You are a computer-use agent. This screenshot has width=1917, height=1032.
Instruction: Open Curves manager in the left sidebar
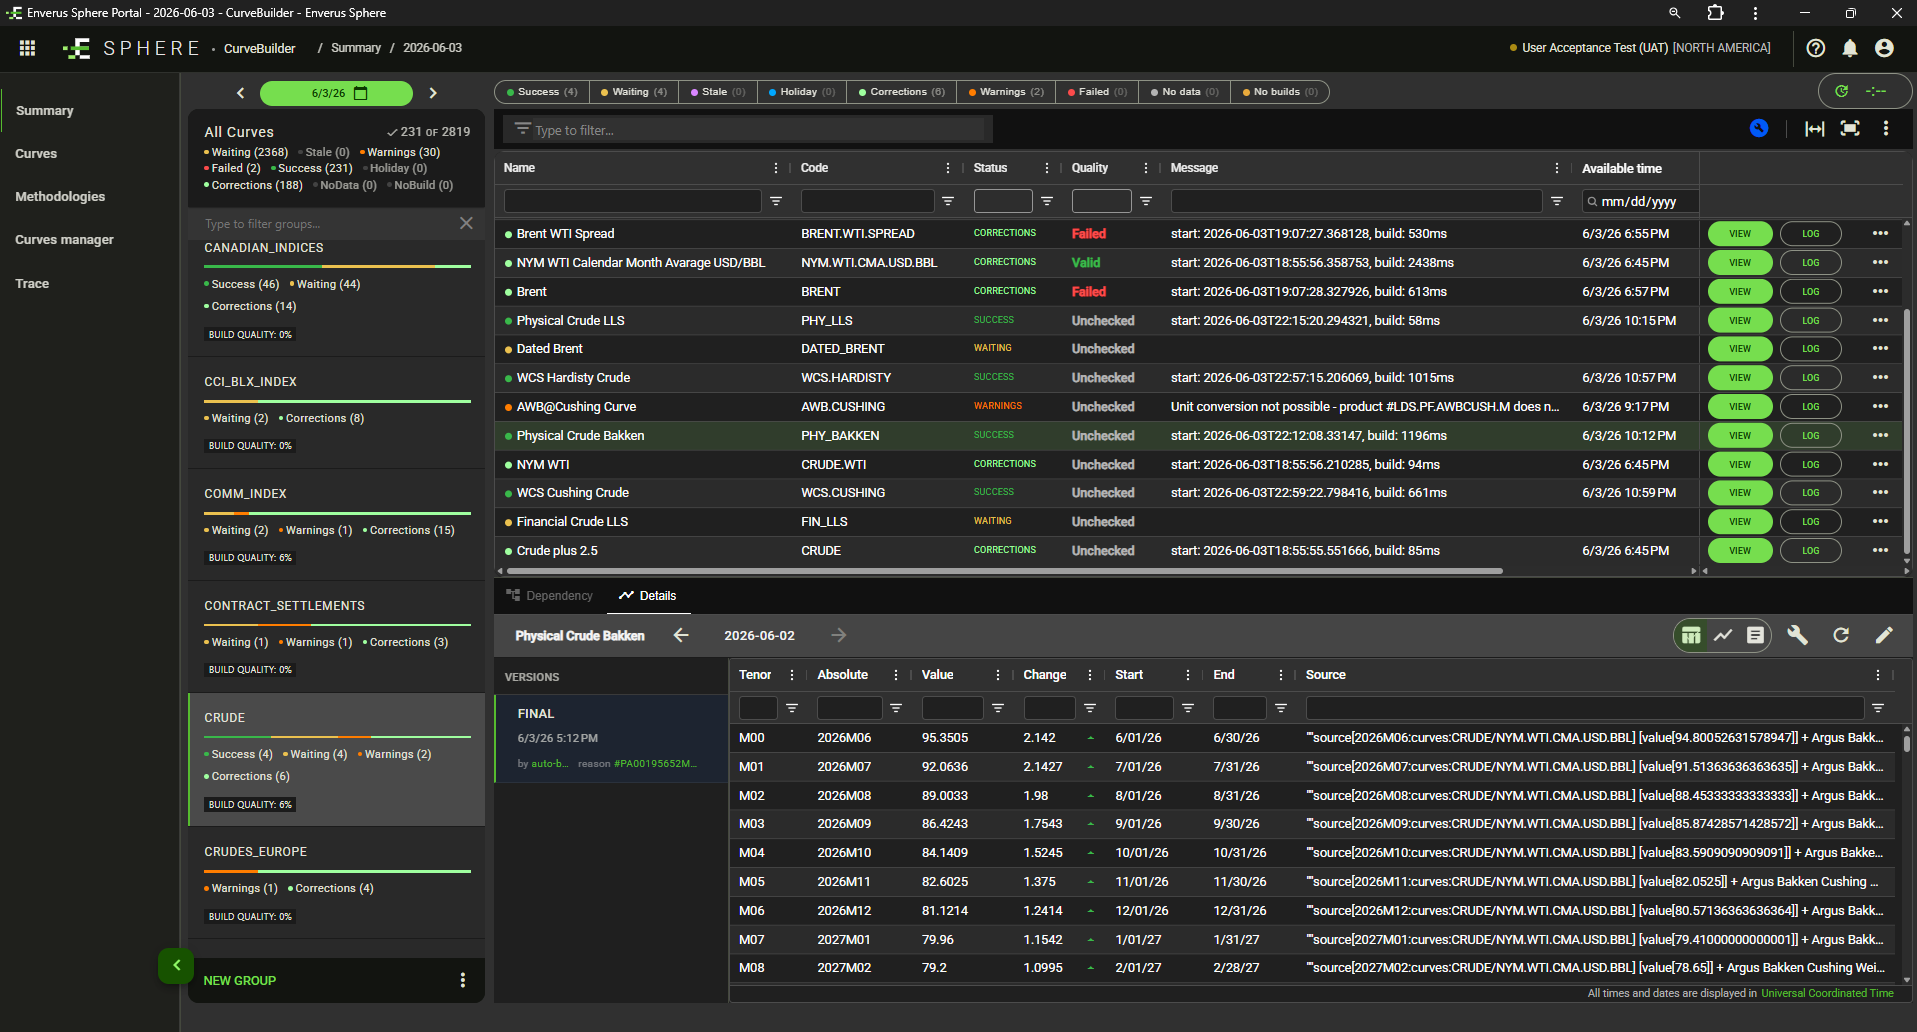coord(64,240)
